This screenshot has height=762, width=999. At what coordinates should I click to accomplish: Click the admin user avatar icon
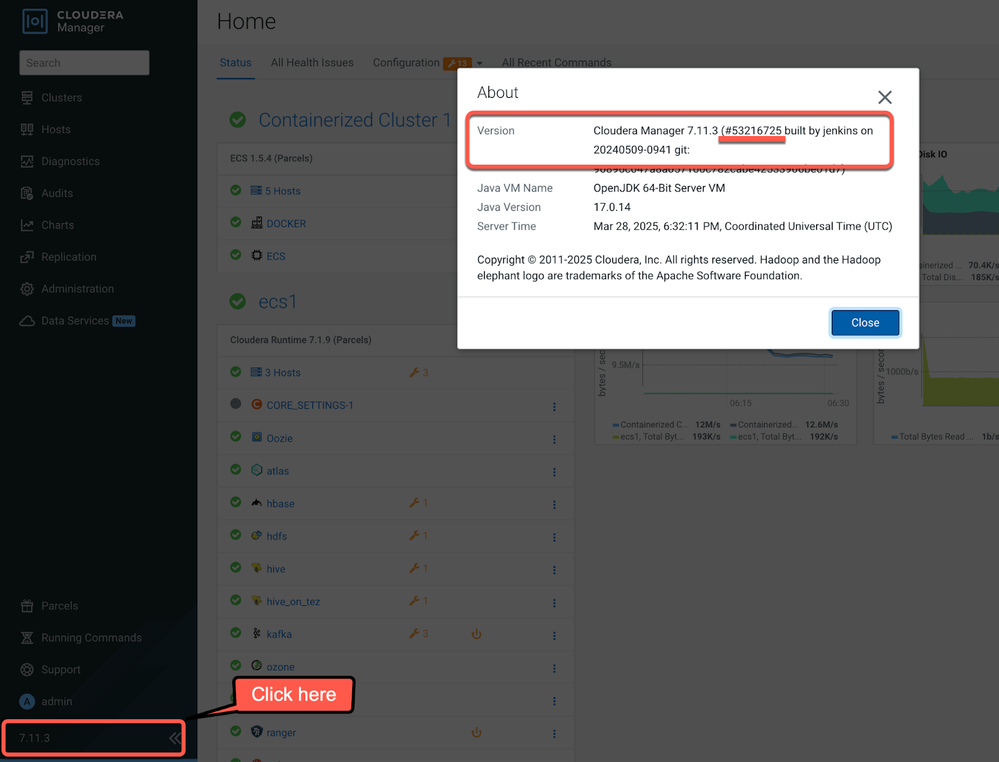[x=27, y=701]
